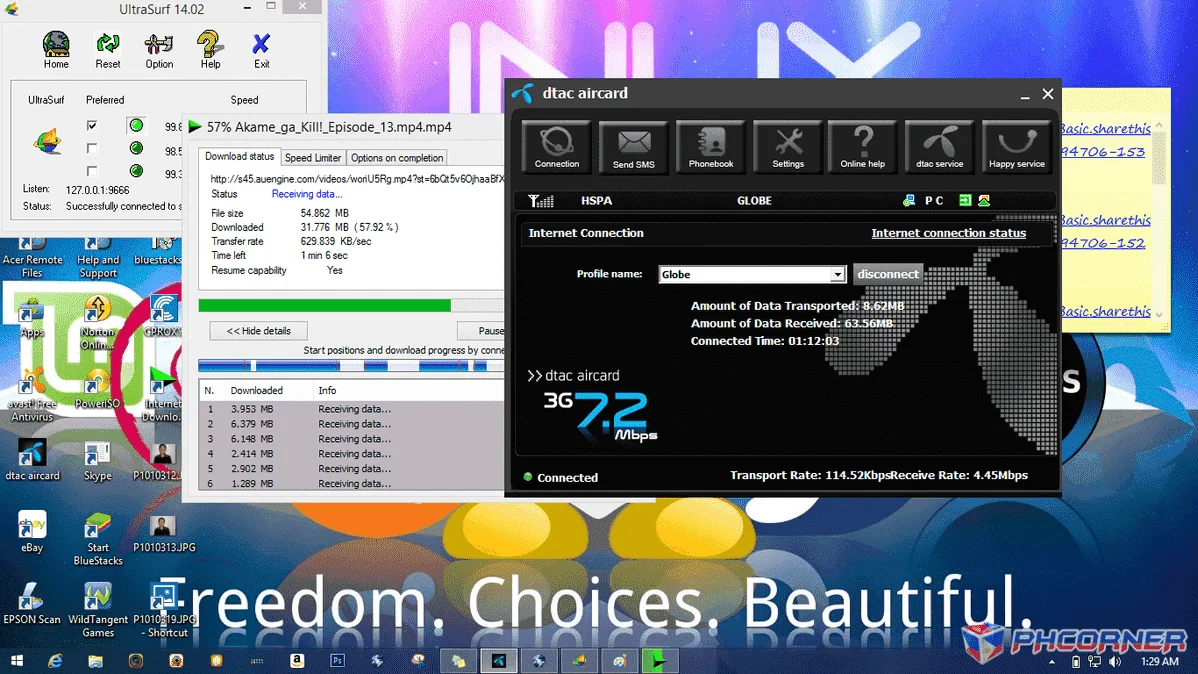Image resolution: width=1198 pixels, height=674 pixels.
Task: Select the Acer Remote Files desktop icon
Action: (x=32, y=258)
